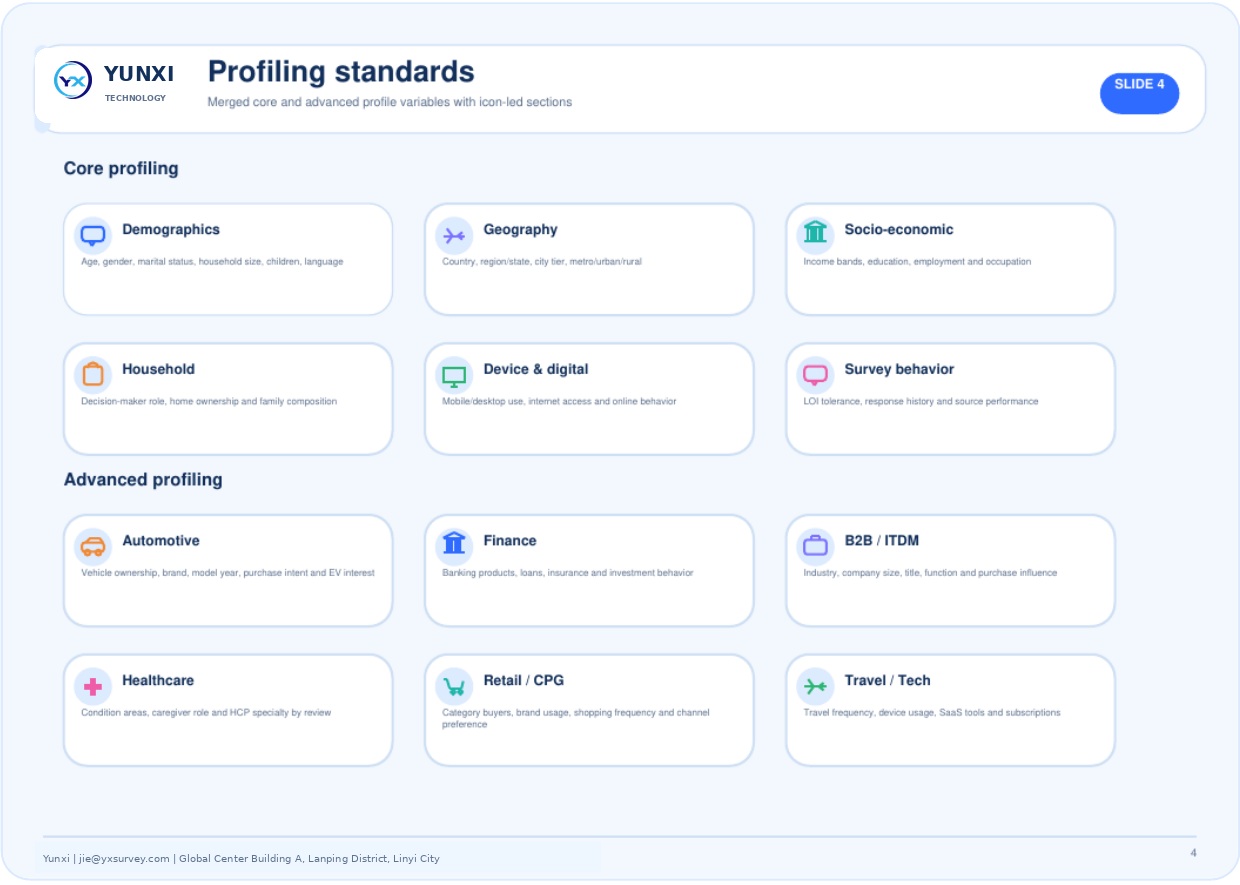Click the Geography airplane icon
This screenshot has width=1240, height=885.
click(454, 236)
